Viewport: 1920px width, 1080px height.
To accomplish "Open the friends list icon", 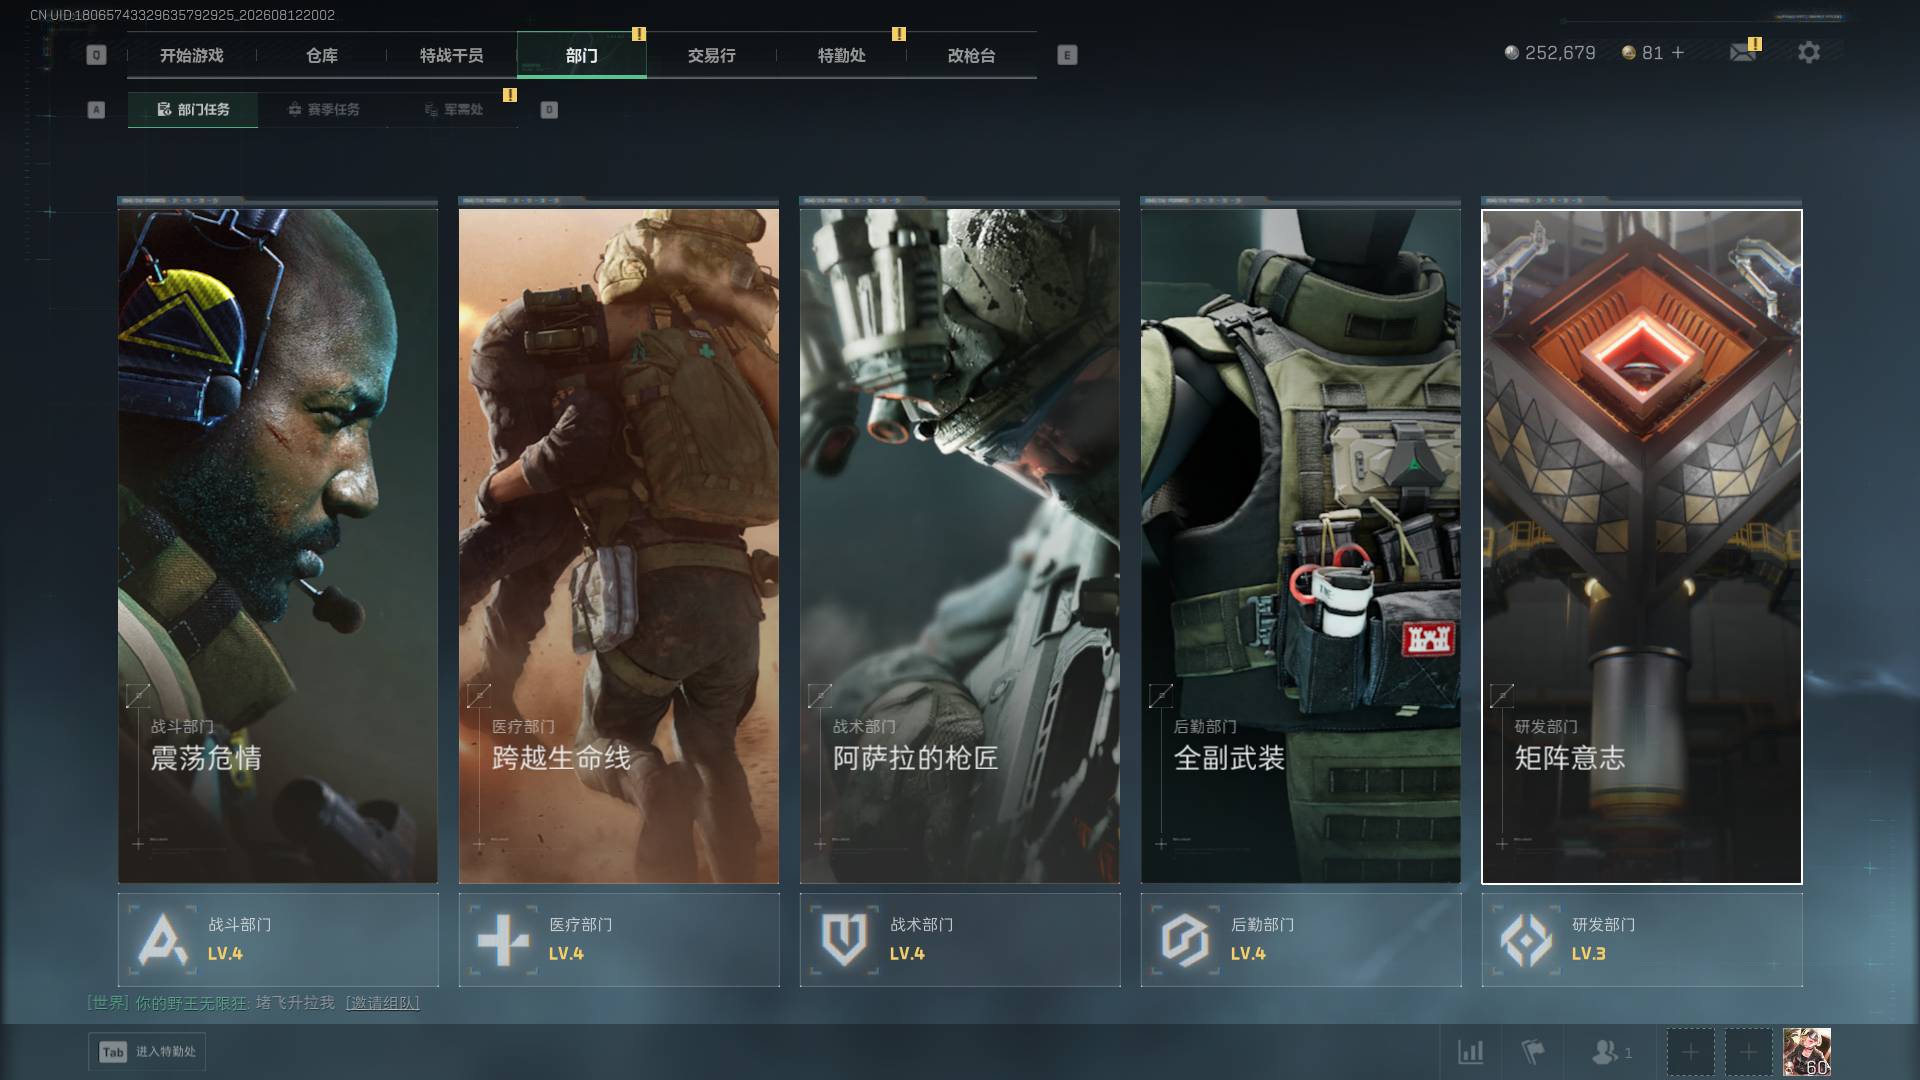I will point(1611,1052).
